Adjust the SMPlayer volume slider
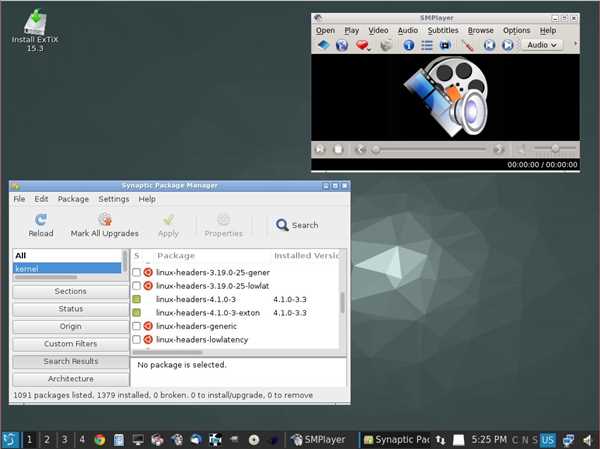The image size is (600, 449). pyautogui.click(x=554, y=149)
